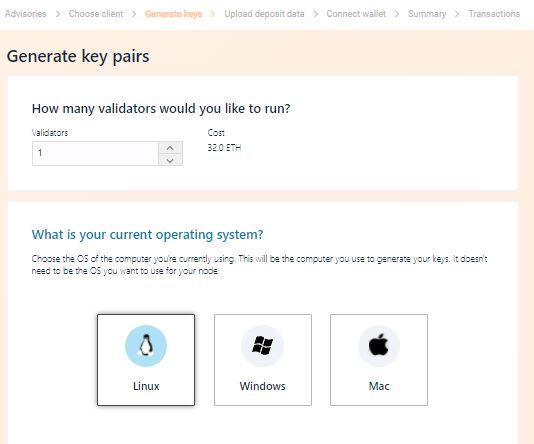534x444 pixels.
Task: Go to the Advisories step
Action: pos(26,14)
